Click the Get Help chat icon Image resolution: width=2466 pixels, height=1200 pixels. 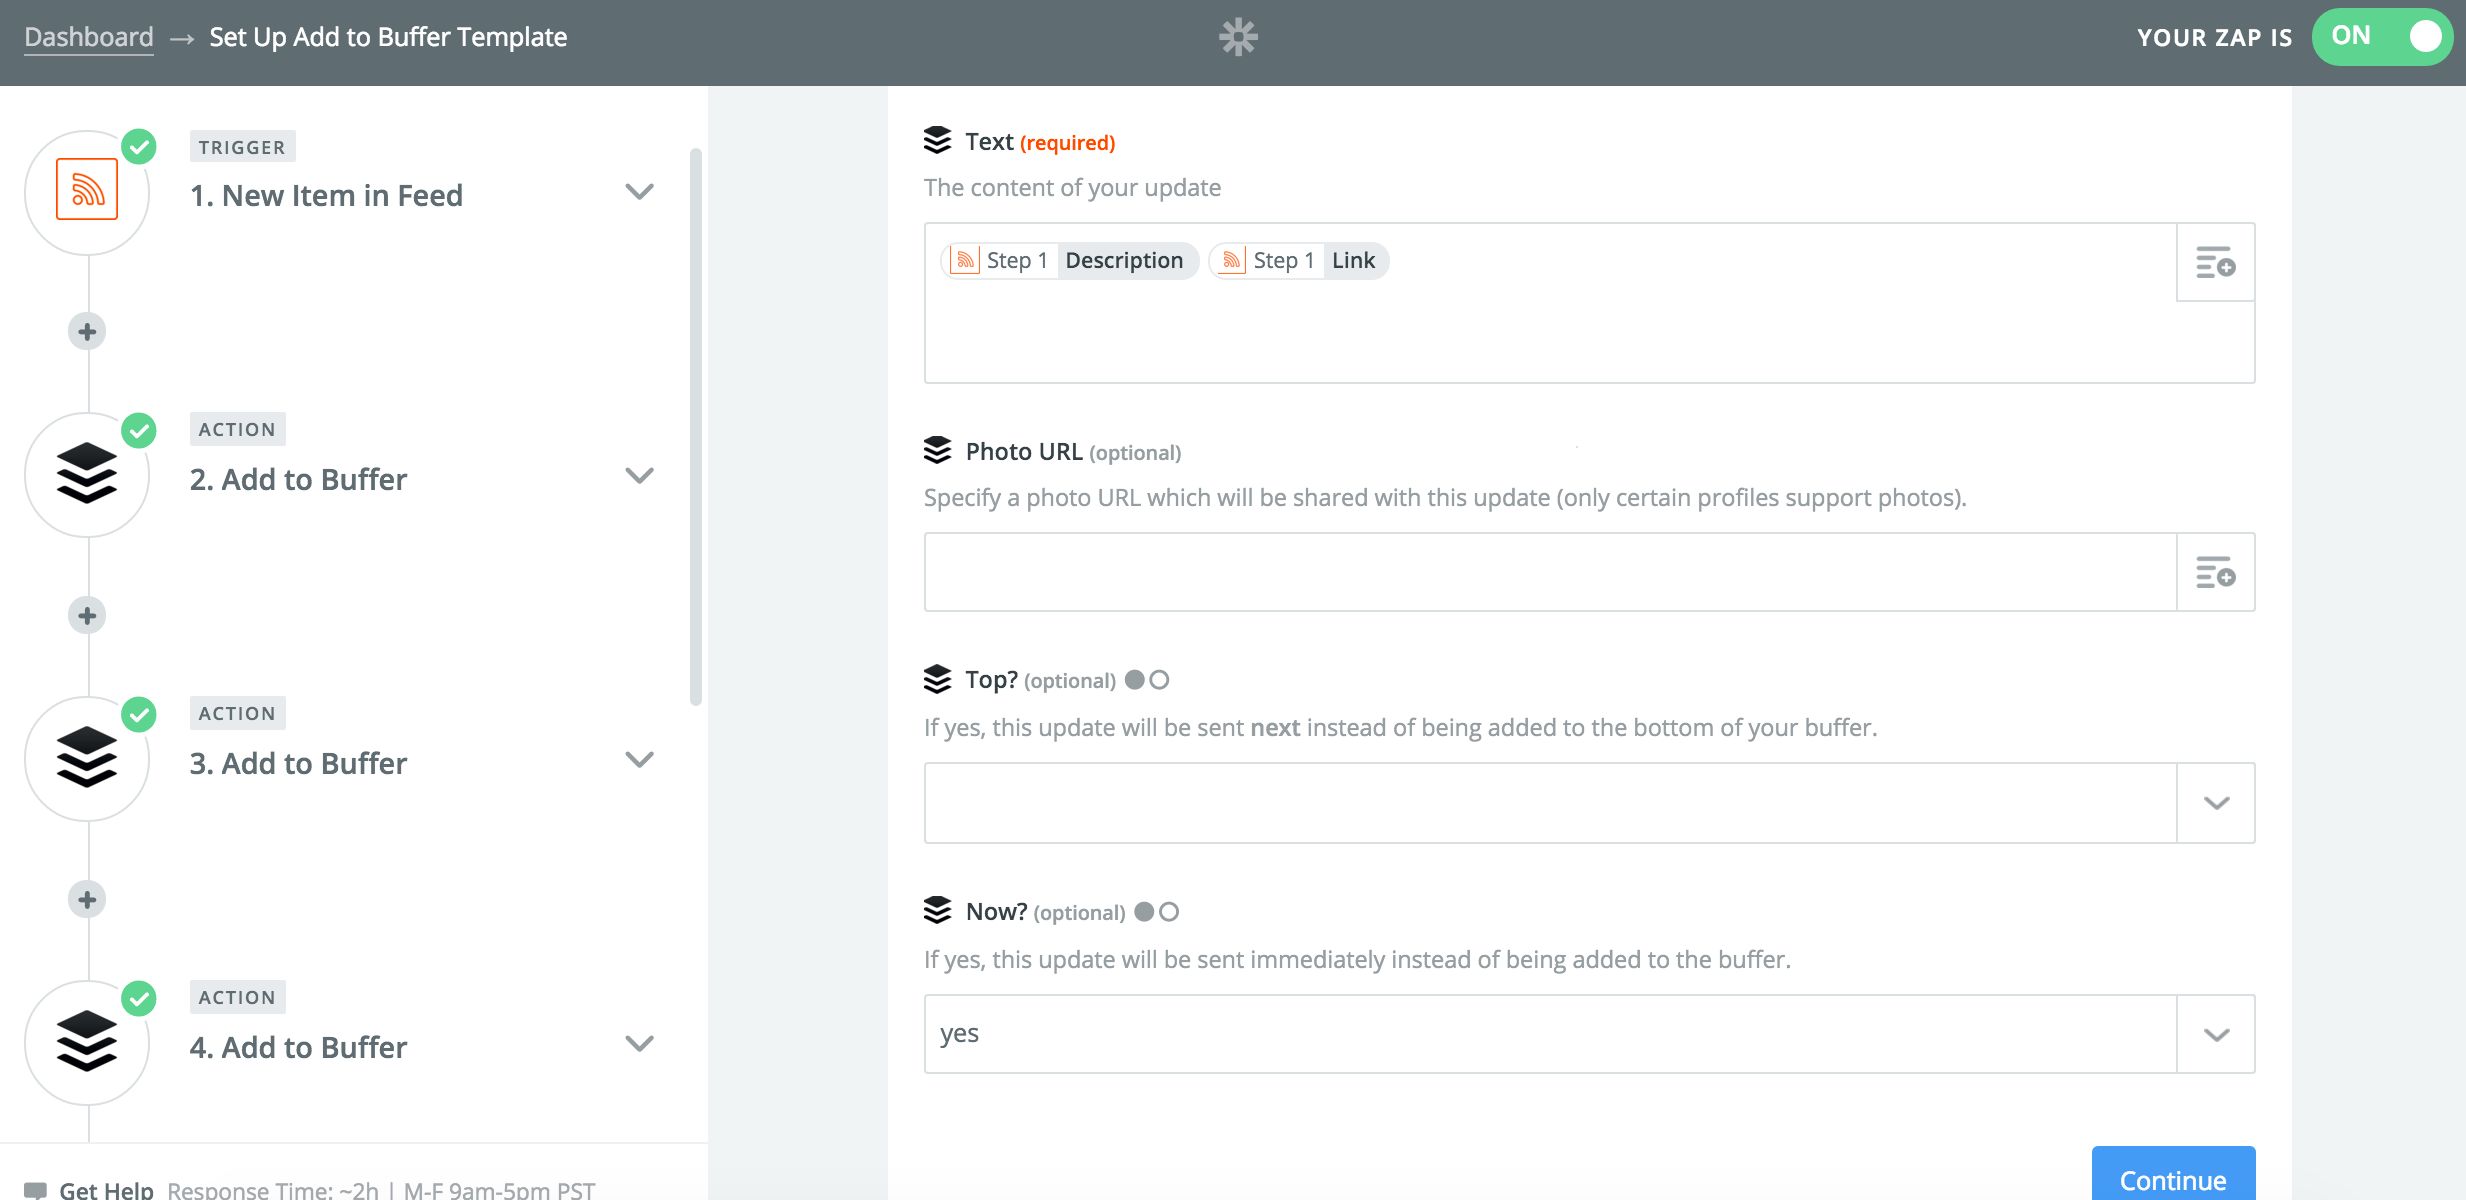pos(35,1190)
